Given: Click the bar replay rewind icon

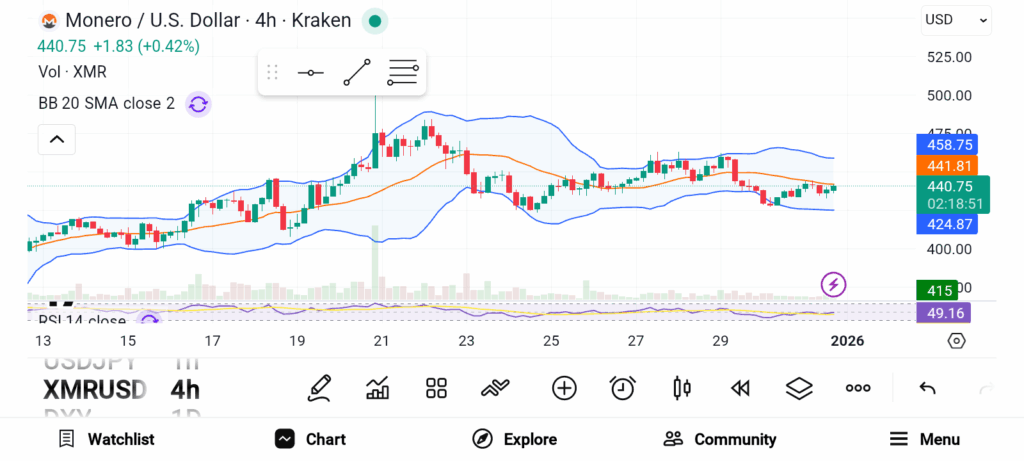Looking at the screenshot, I should [x=740, y=388].
